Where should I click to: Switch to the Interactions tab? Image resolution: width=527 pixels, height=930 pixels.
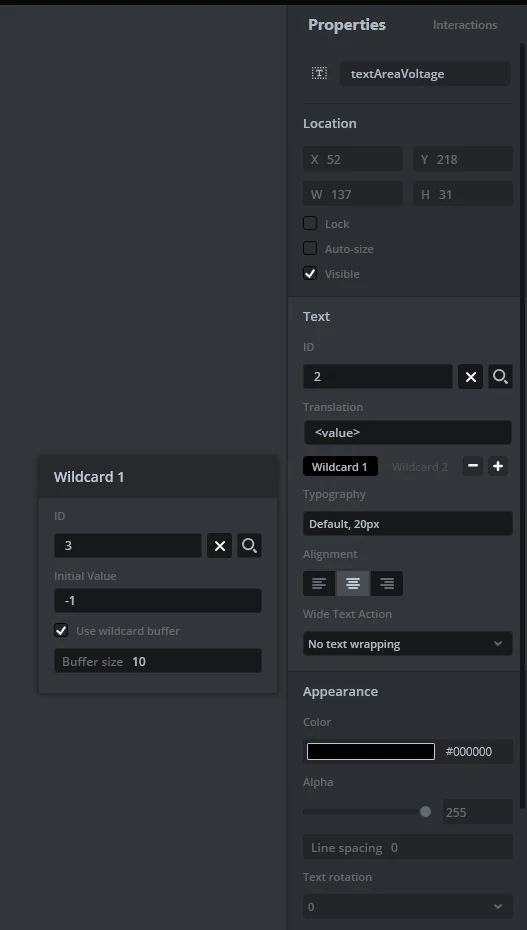(465, 25)
